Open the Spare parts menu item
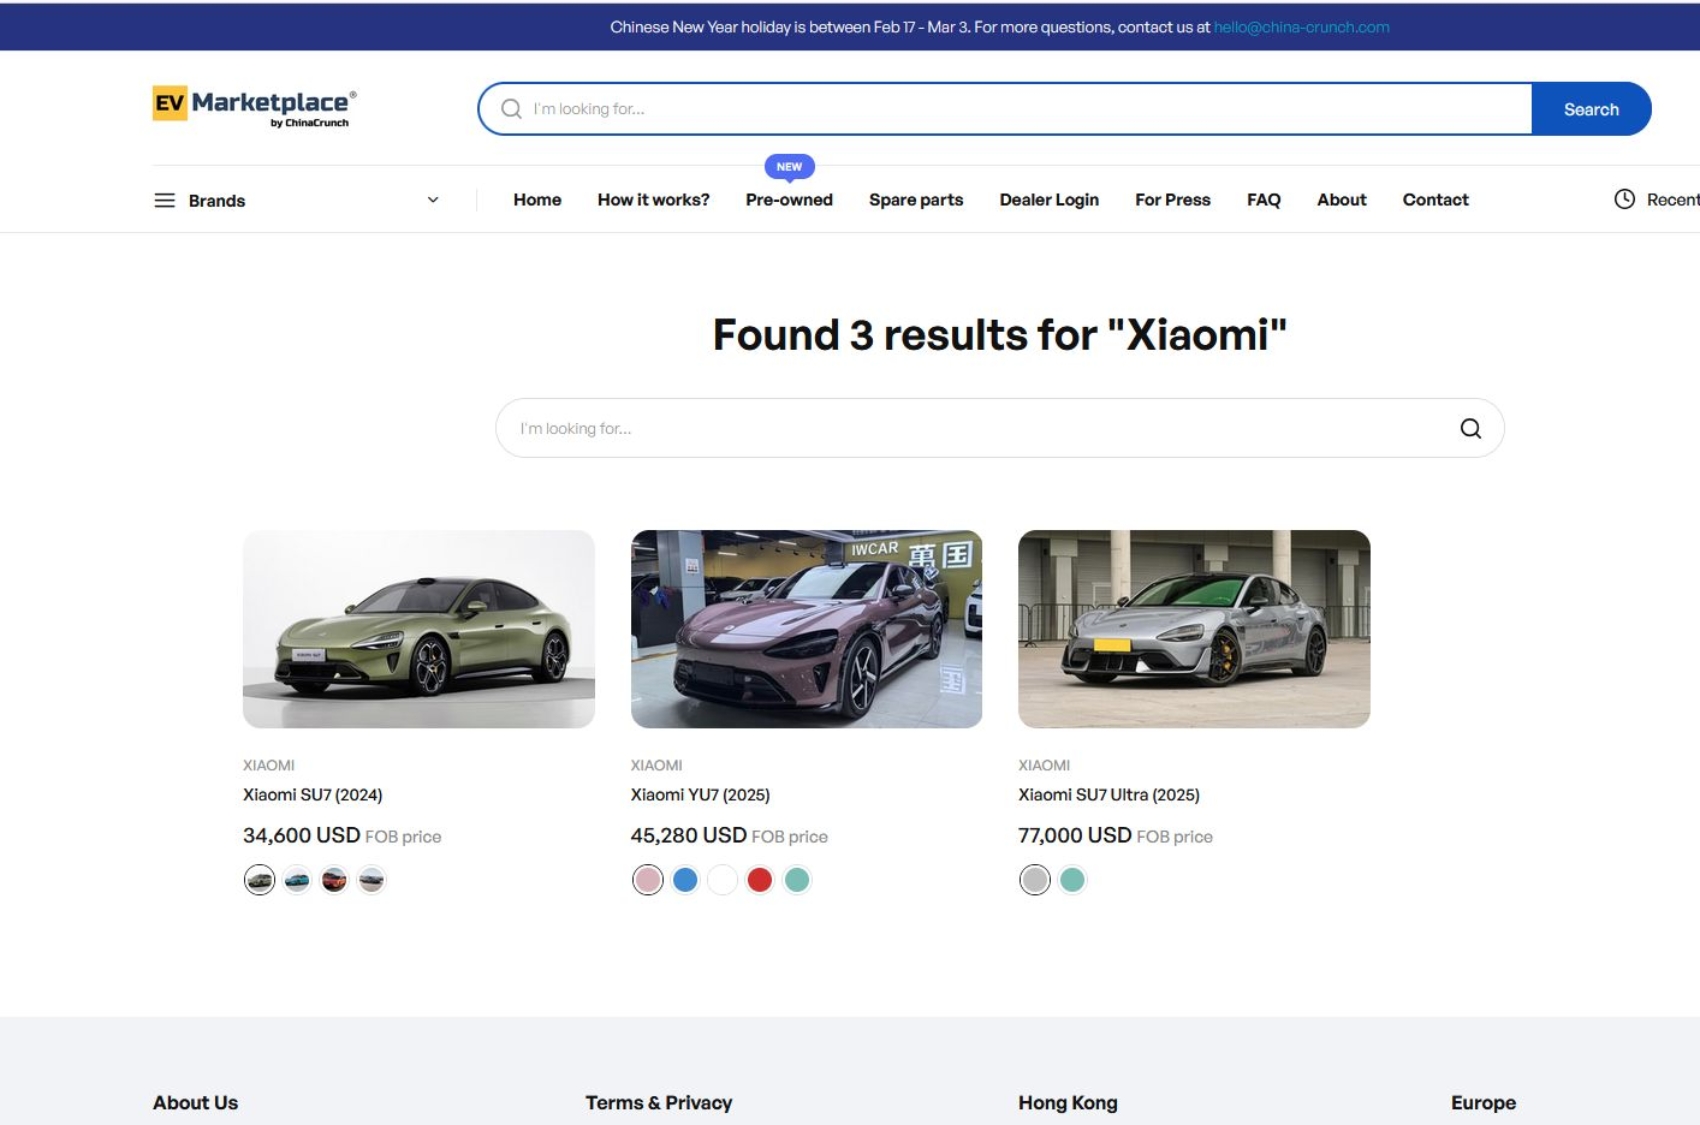This screenshot has width=1700, height=1125. click(915, 200)
